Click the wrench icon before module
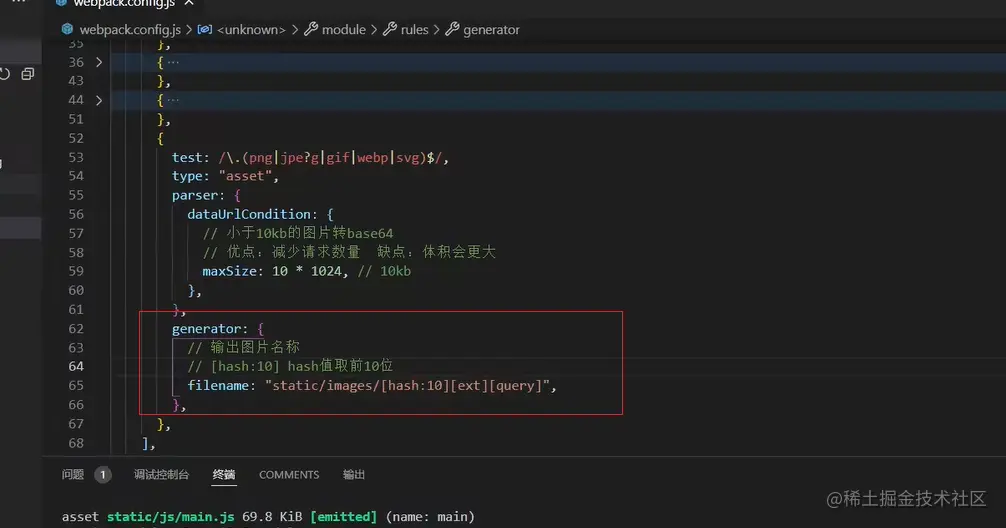Viewport: 1006px width, 528px height. click(311, 30)
